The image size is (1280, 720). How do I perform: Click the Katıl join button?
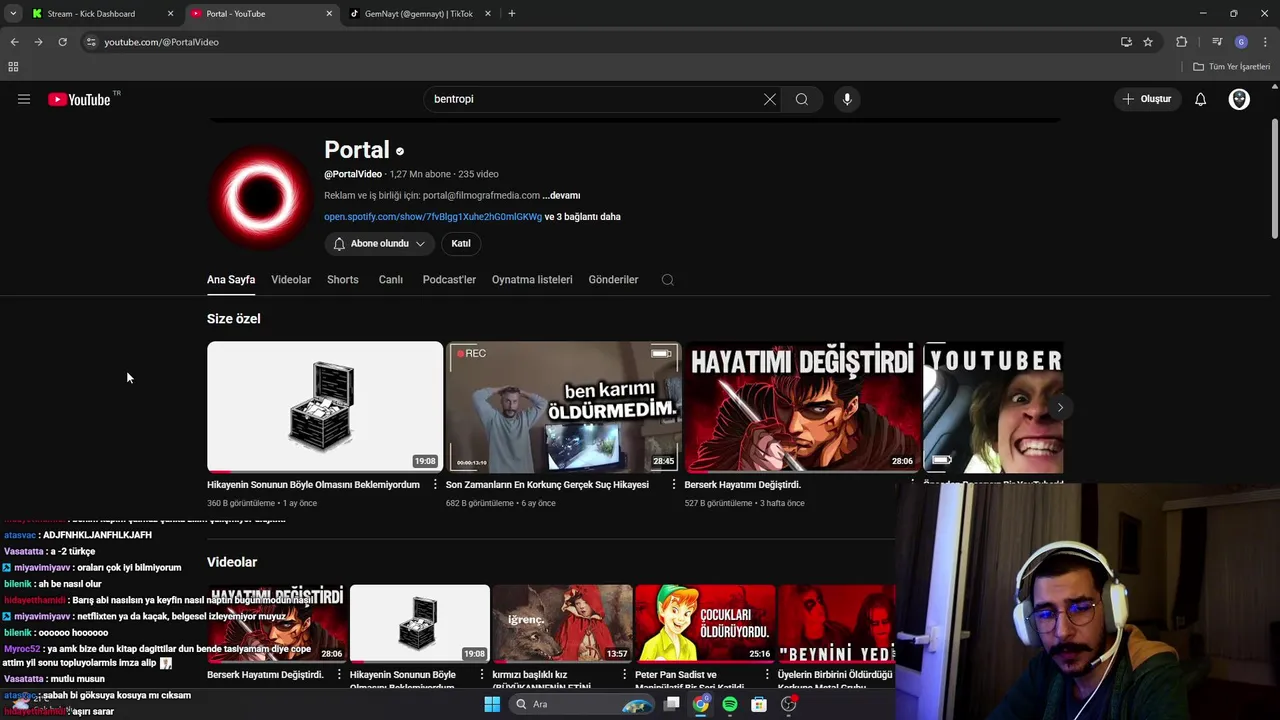[x=461, y=243]
